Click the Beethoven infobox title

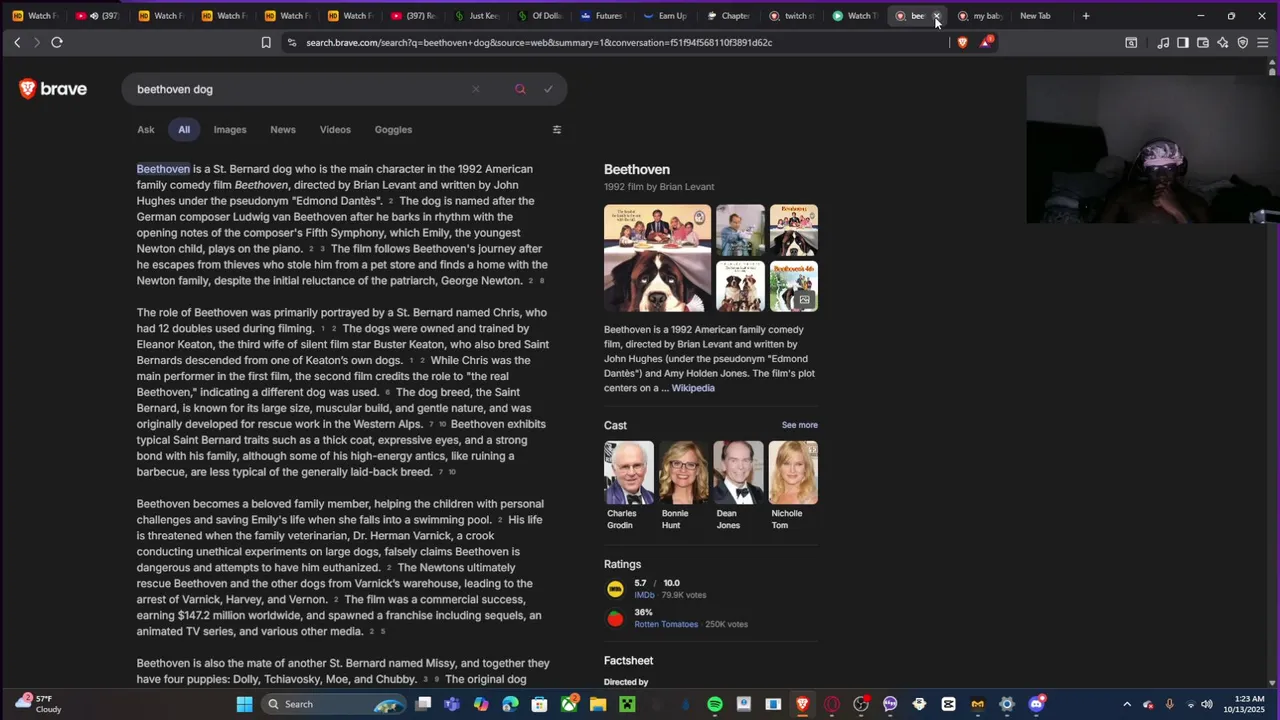pos(637,169)
